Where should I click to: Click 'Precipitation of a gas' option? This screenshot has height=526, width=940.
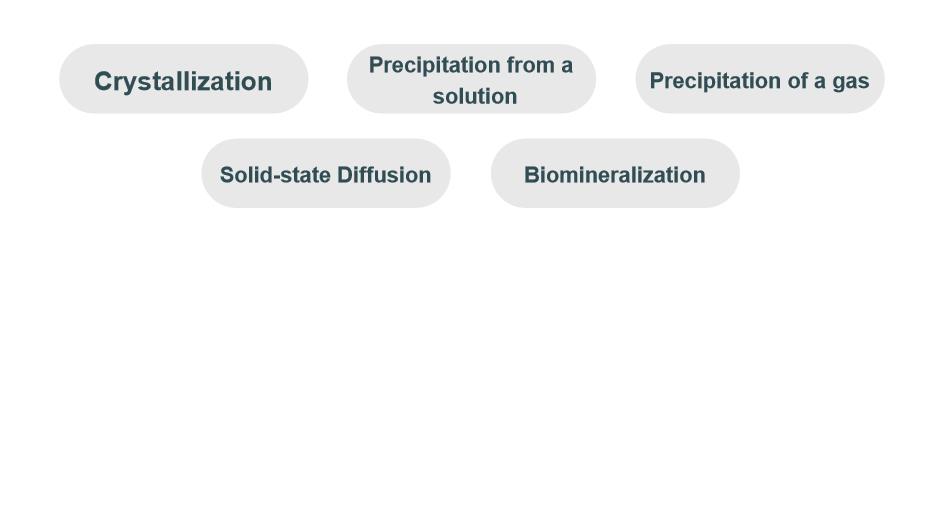click(759, 79)
